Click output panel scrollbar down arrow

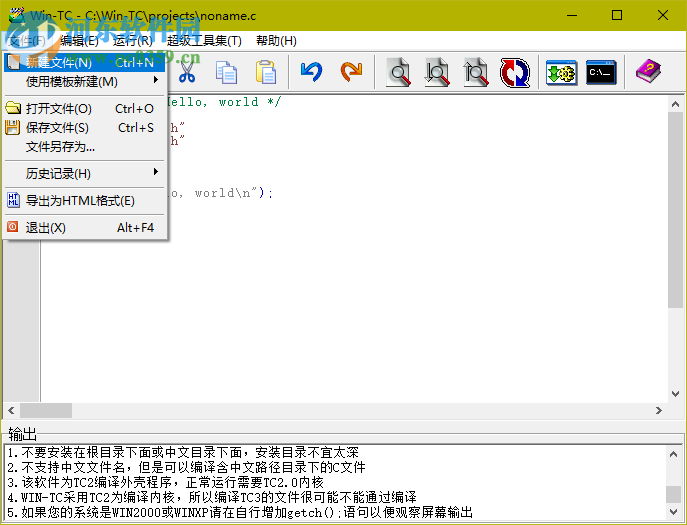(673, 511)
